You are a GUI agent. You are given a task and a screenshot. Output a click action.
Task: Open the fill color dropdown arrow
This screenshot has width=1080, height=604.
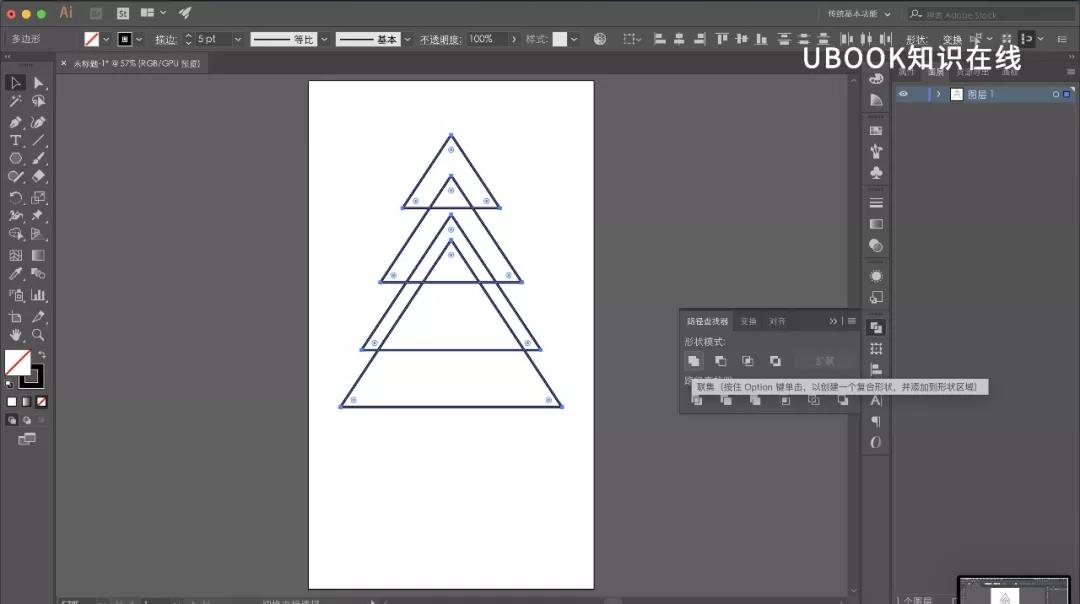(x=106, y=39)
